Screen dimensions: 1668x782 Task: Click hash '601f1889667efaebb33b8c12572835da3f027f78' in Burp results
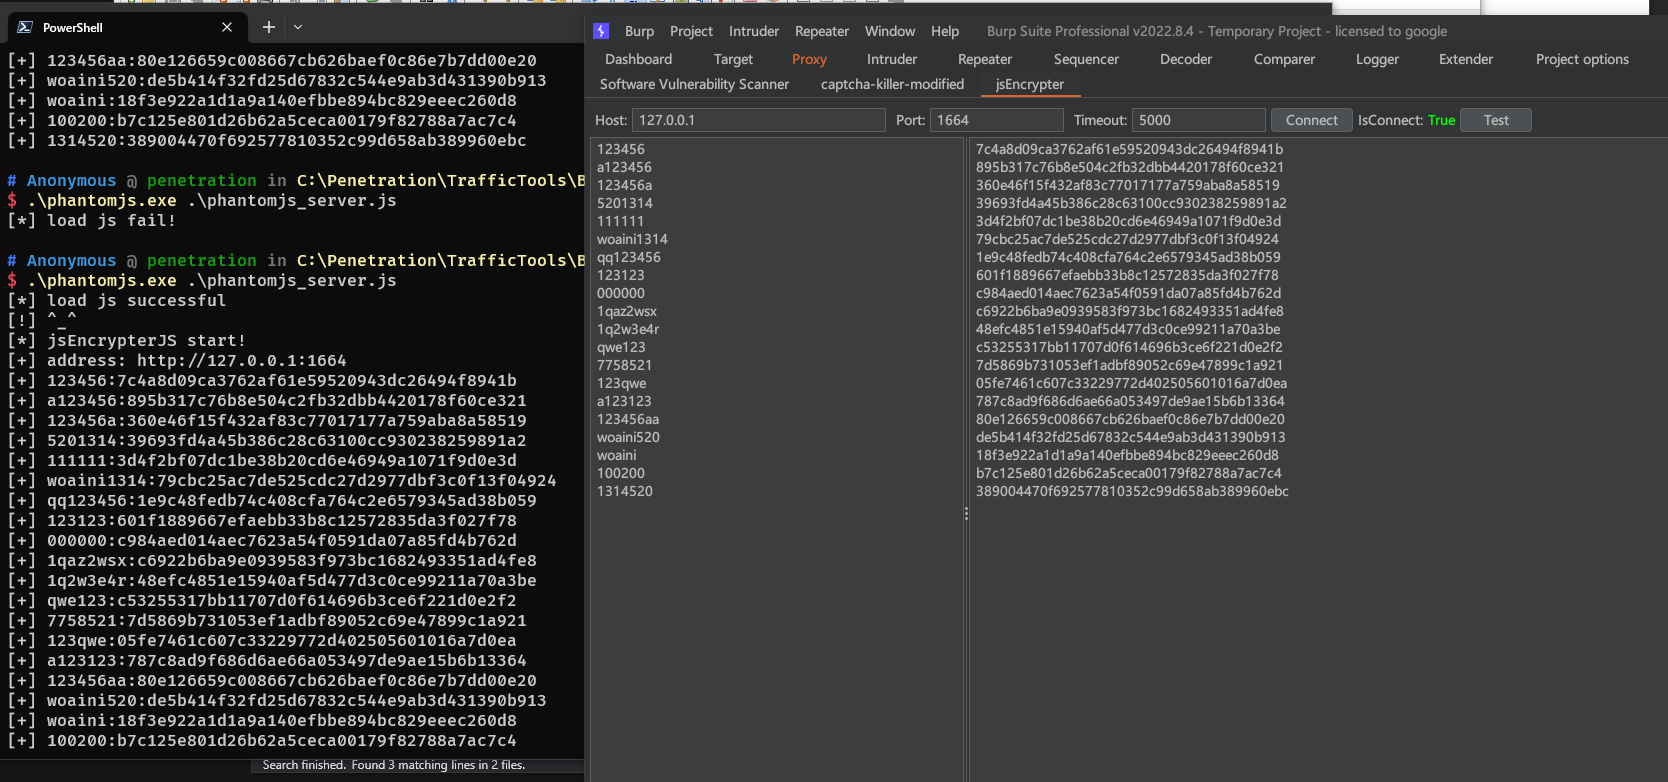tap(1127, 275)
